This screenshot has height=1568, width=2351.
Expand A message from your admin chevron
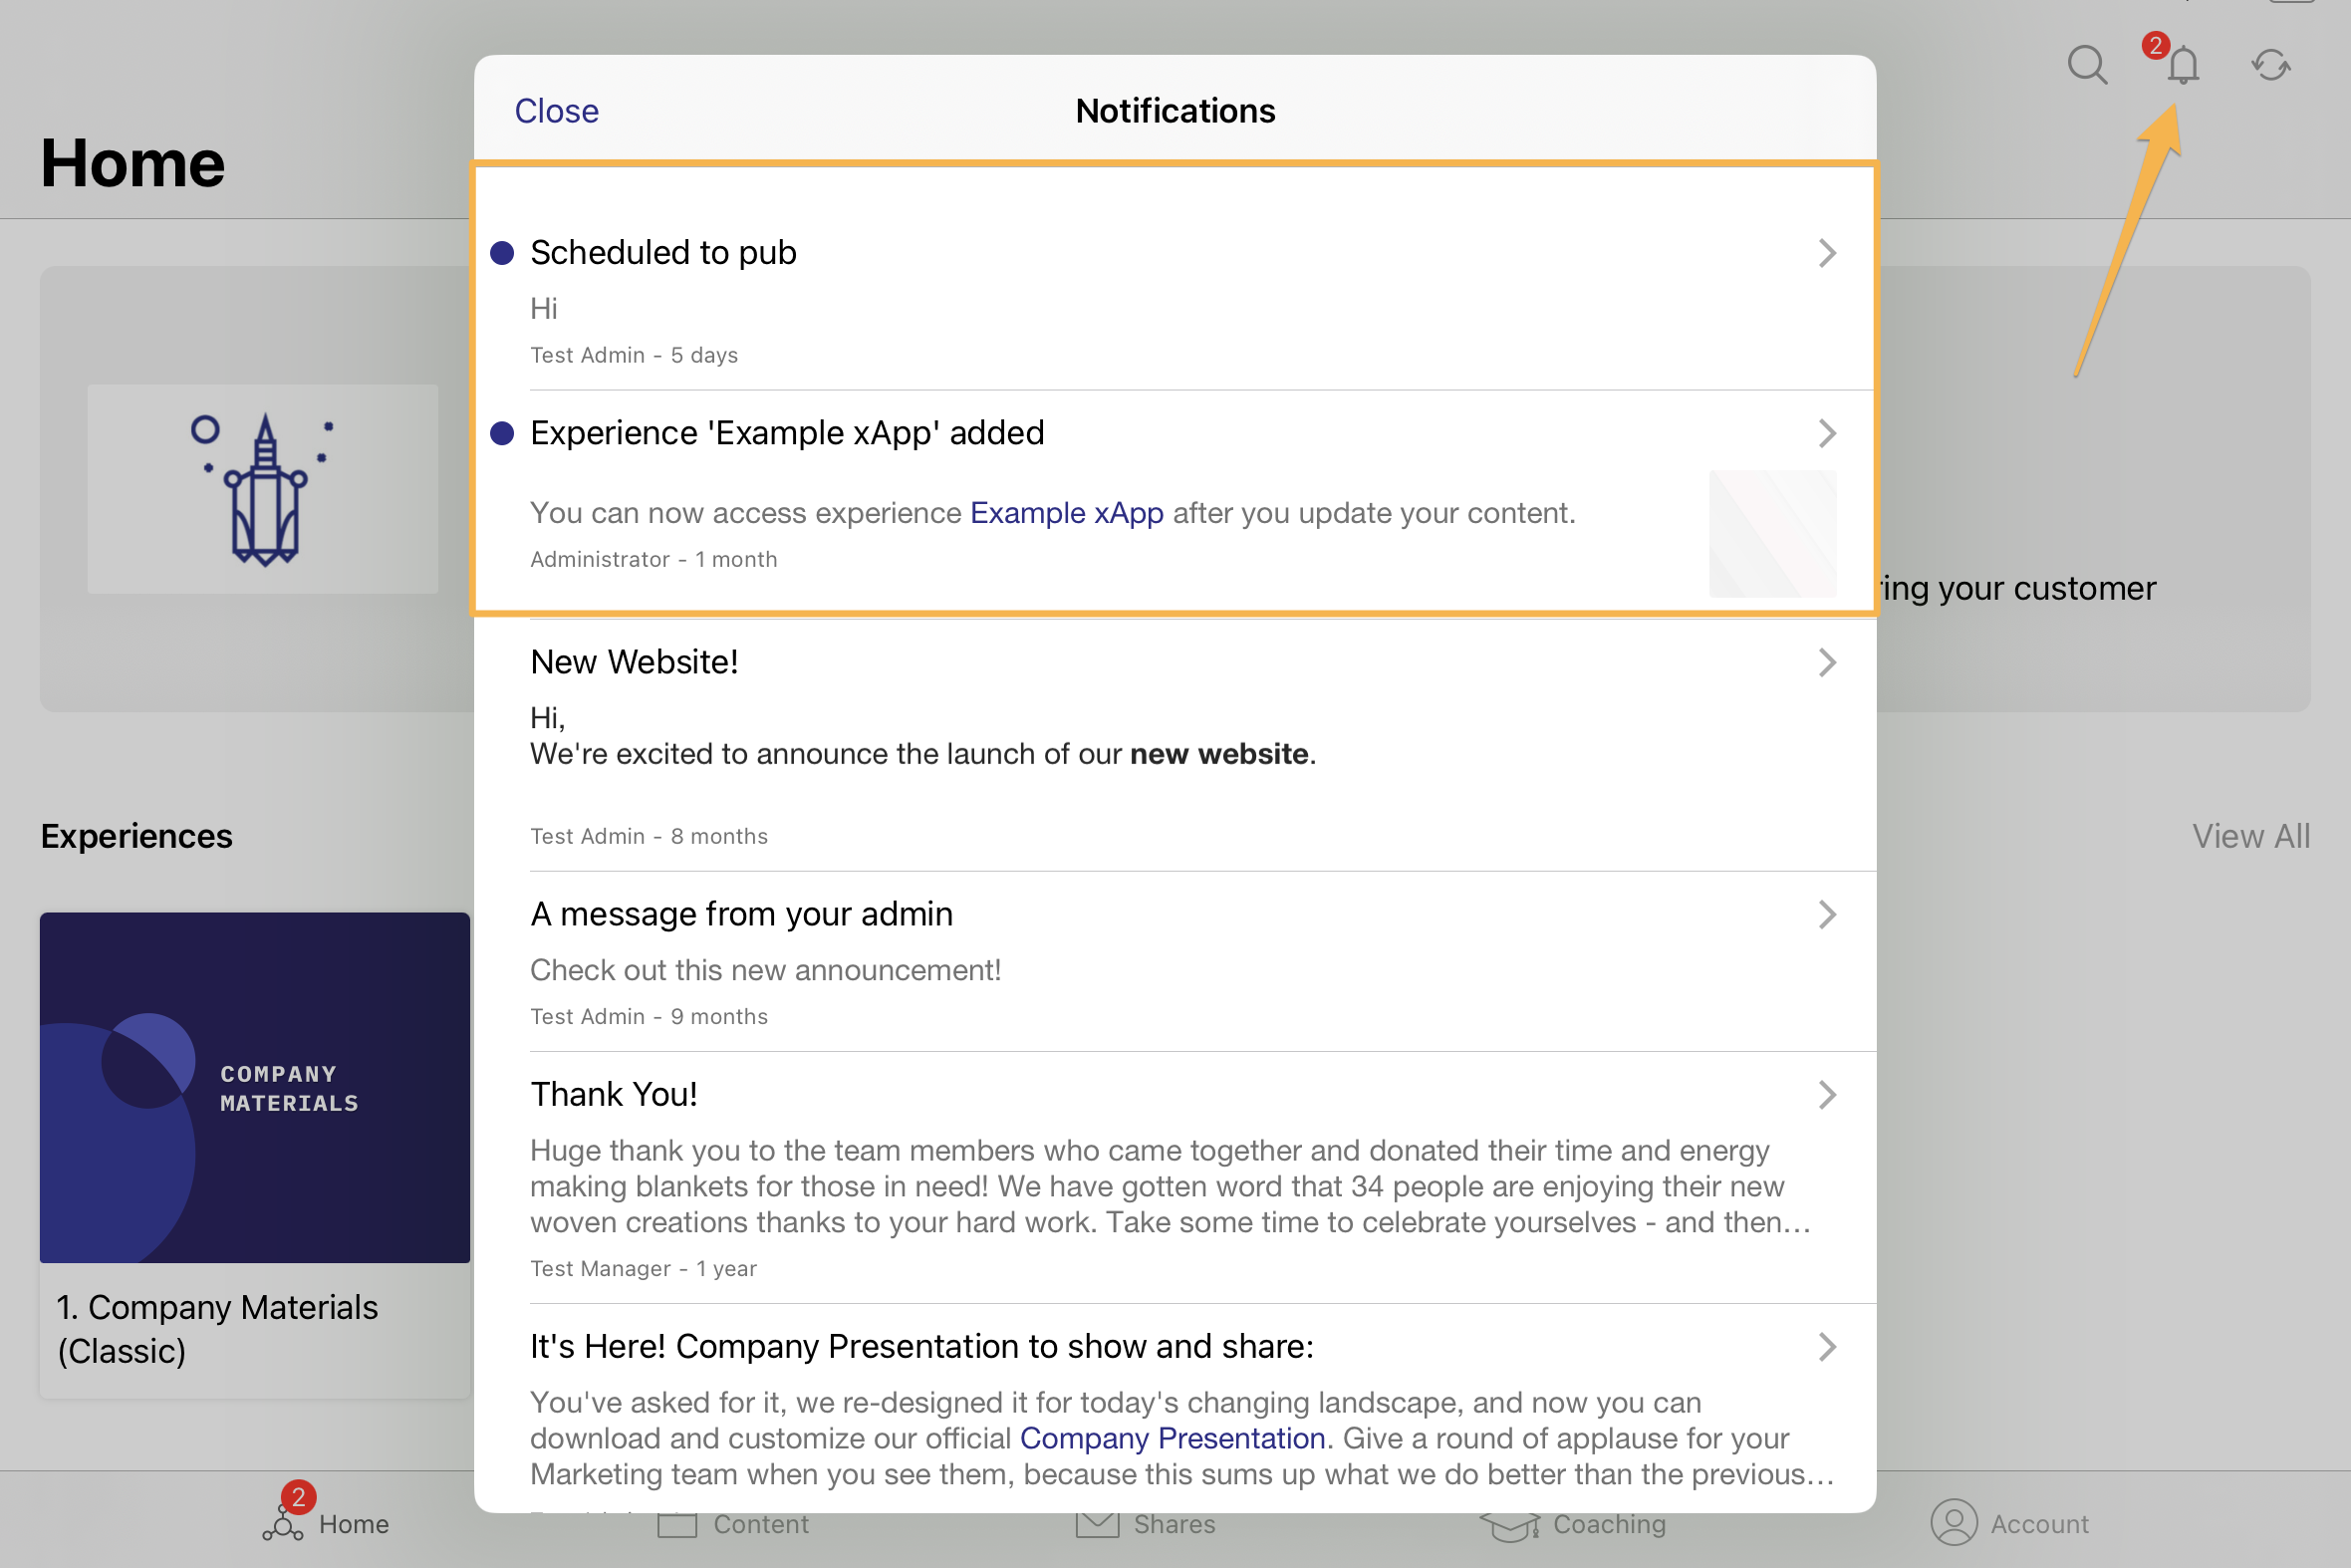[x=1827, y=914]
